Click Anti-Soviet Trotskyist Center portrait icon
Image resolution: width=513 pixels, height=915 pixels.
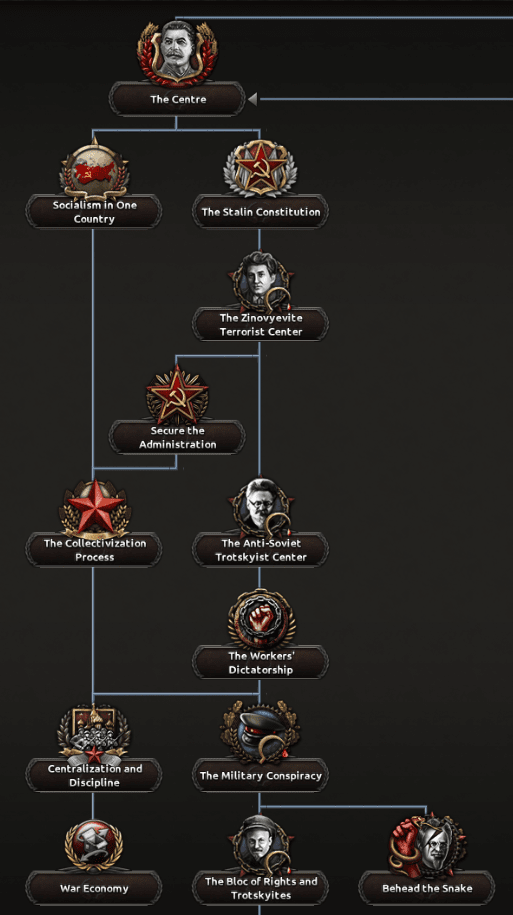point(260,507)
